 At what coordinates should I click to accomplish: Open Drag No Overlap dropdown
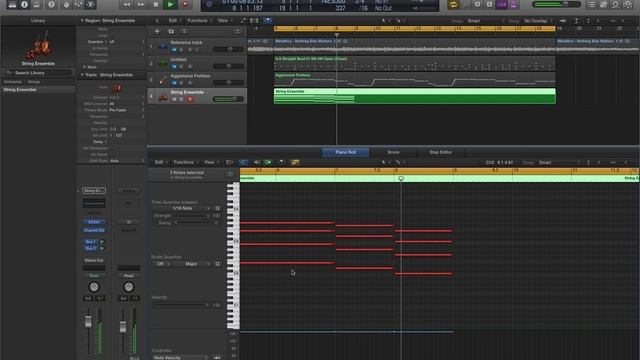538,20
